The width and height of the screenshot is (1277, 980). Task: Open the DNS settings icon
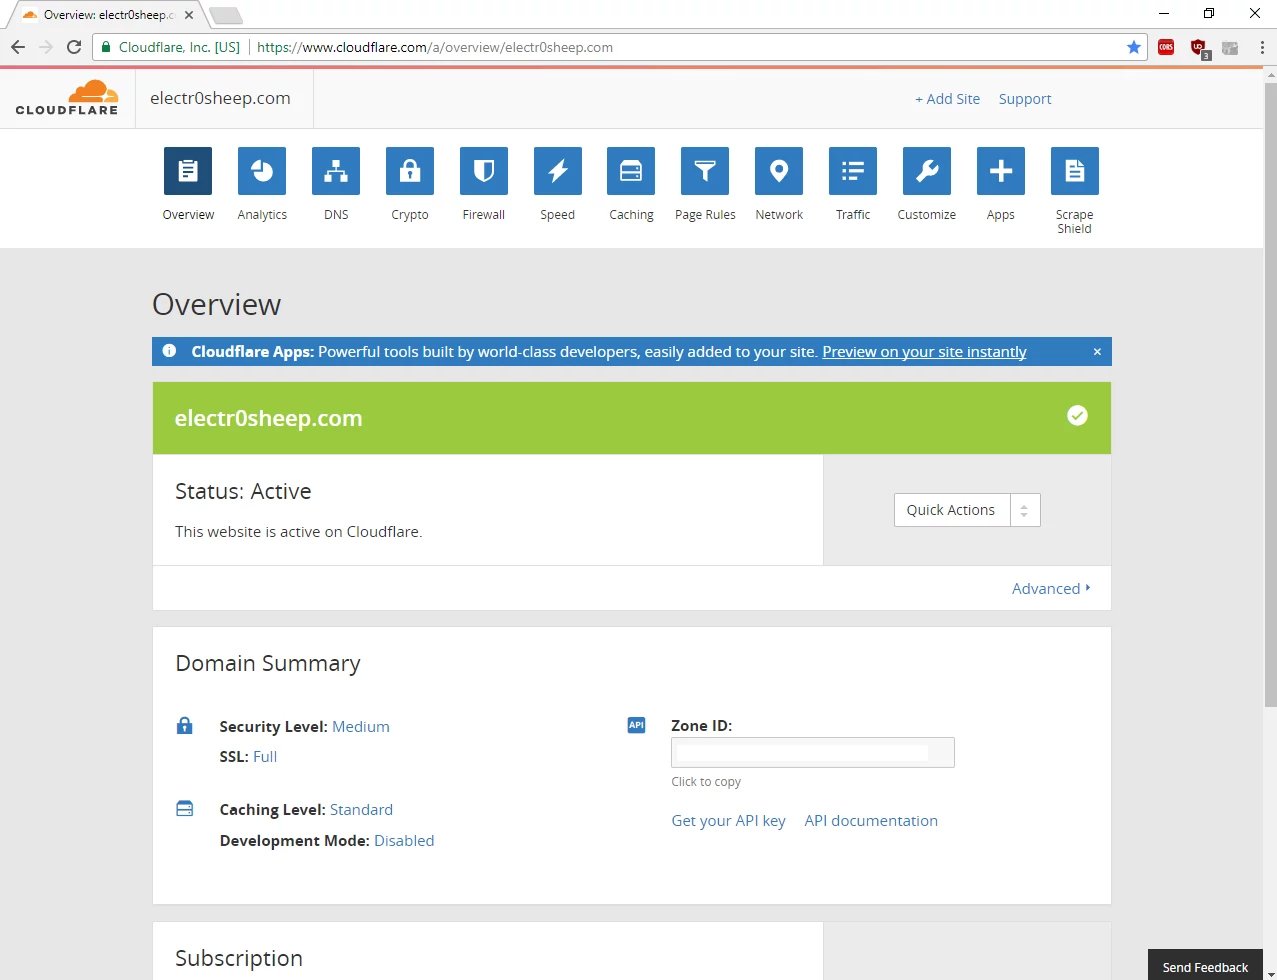coord(336,171)
